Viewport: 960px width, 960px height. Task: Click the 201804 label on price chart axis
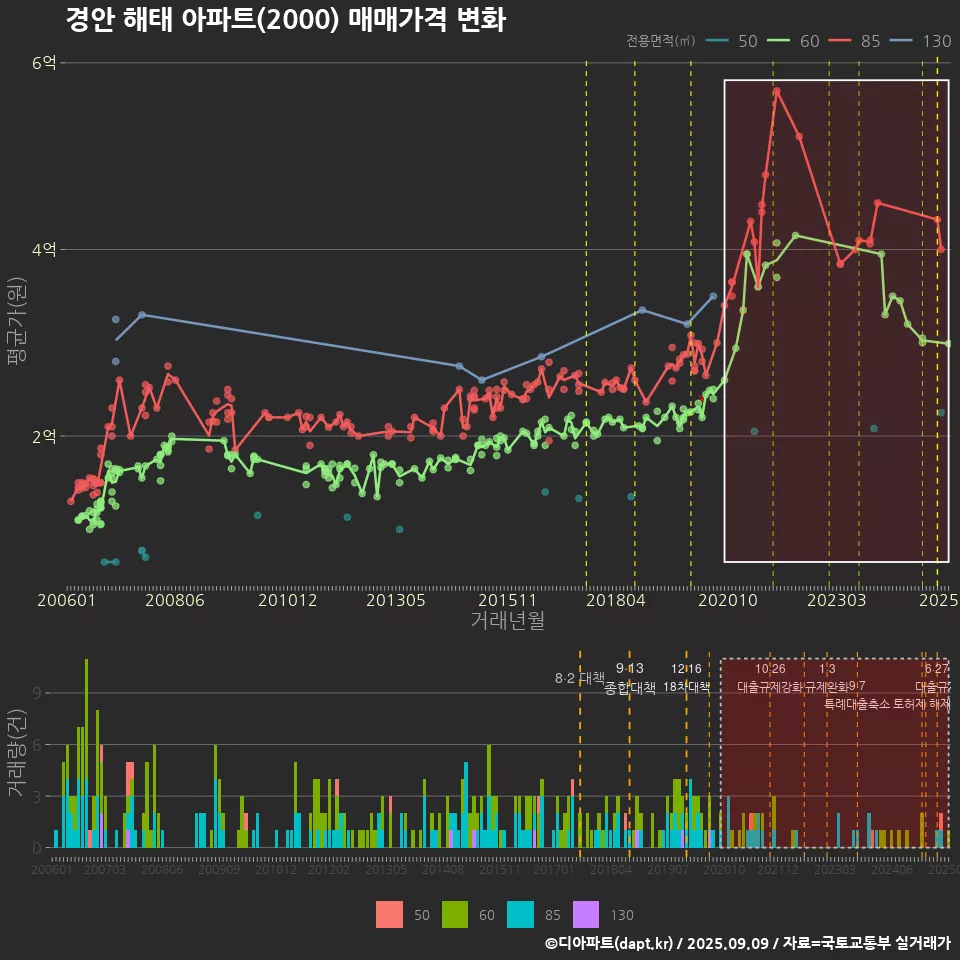(x=616, y=600)
